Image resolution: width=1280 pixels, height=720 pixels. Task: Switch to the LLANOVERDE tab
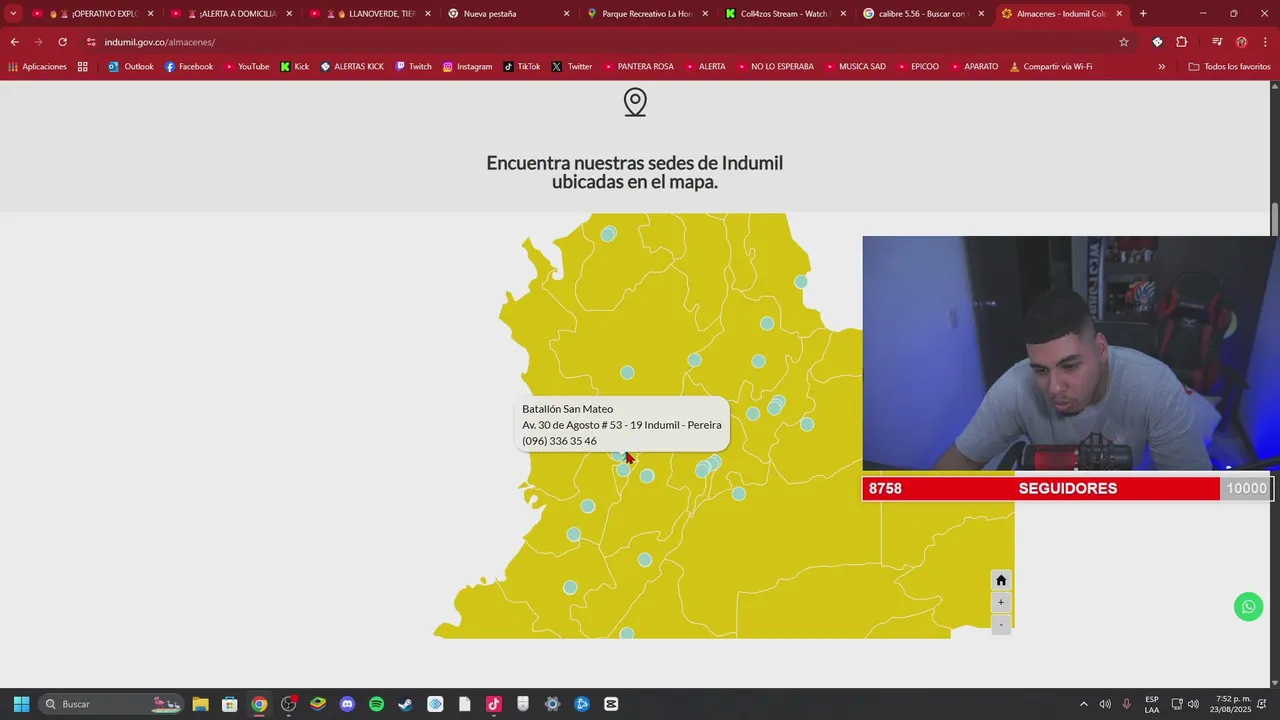point(372,14)
